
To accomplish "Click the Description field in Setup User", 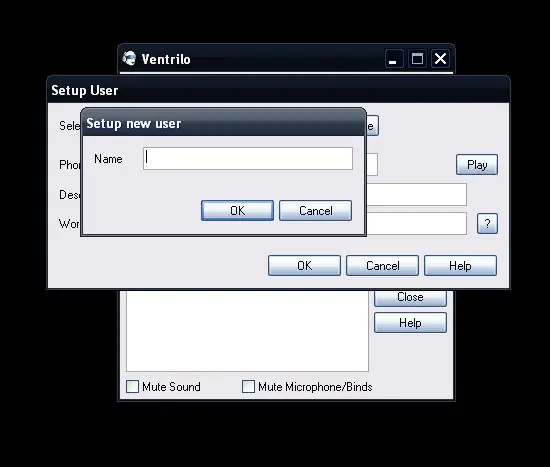I will [416, 194].
